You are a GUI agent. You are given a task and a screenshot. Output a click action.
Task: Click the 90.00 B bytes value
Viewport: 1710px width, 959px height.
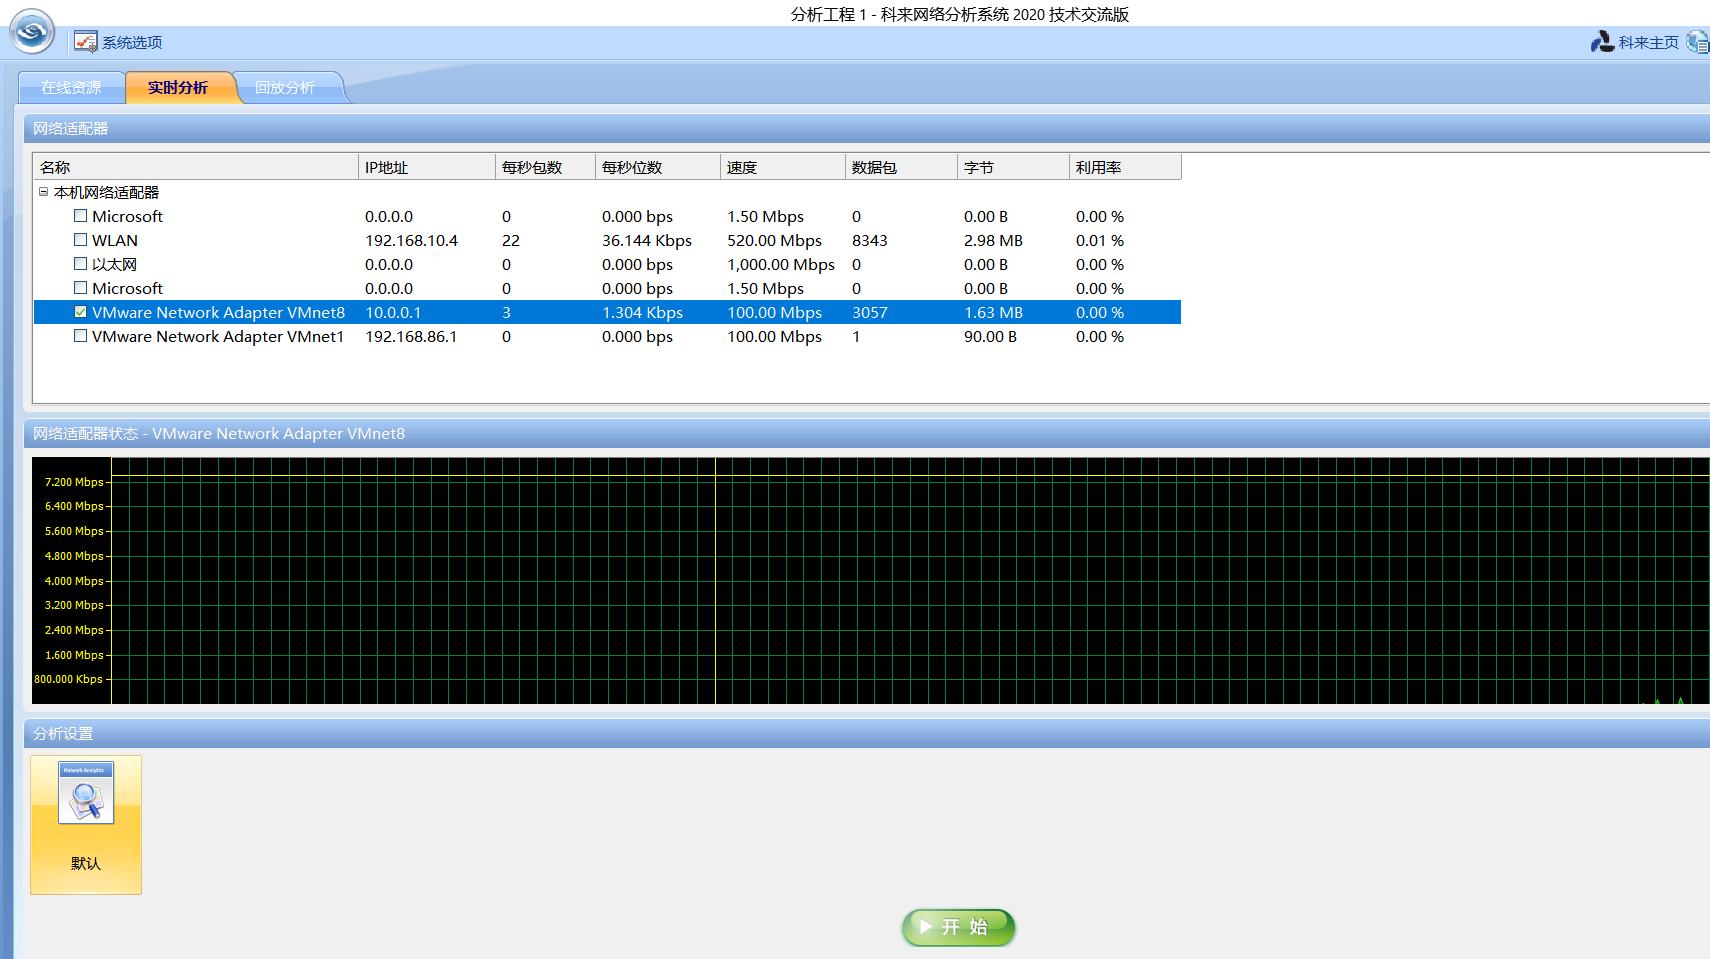click(x=990, y=336)
